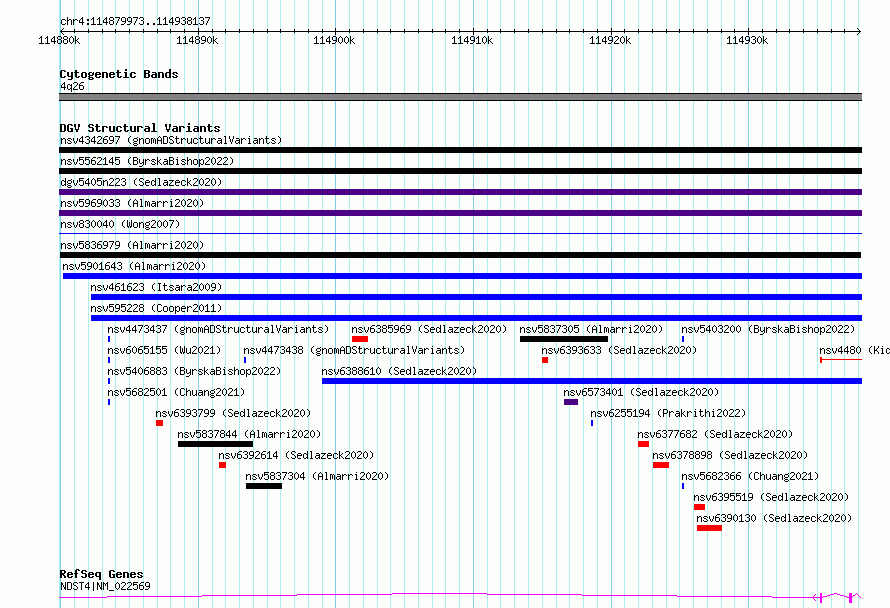The image size is (890, 608).
Task: Click the 114930k ruler tick label
Action: [x=748, y=40]
